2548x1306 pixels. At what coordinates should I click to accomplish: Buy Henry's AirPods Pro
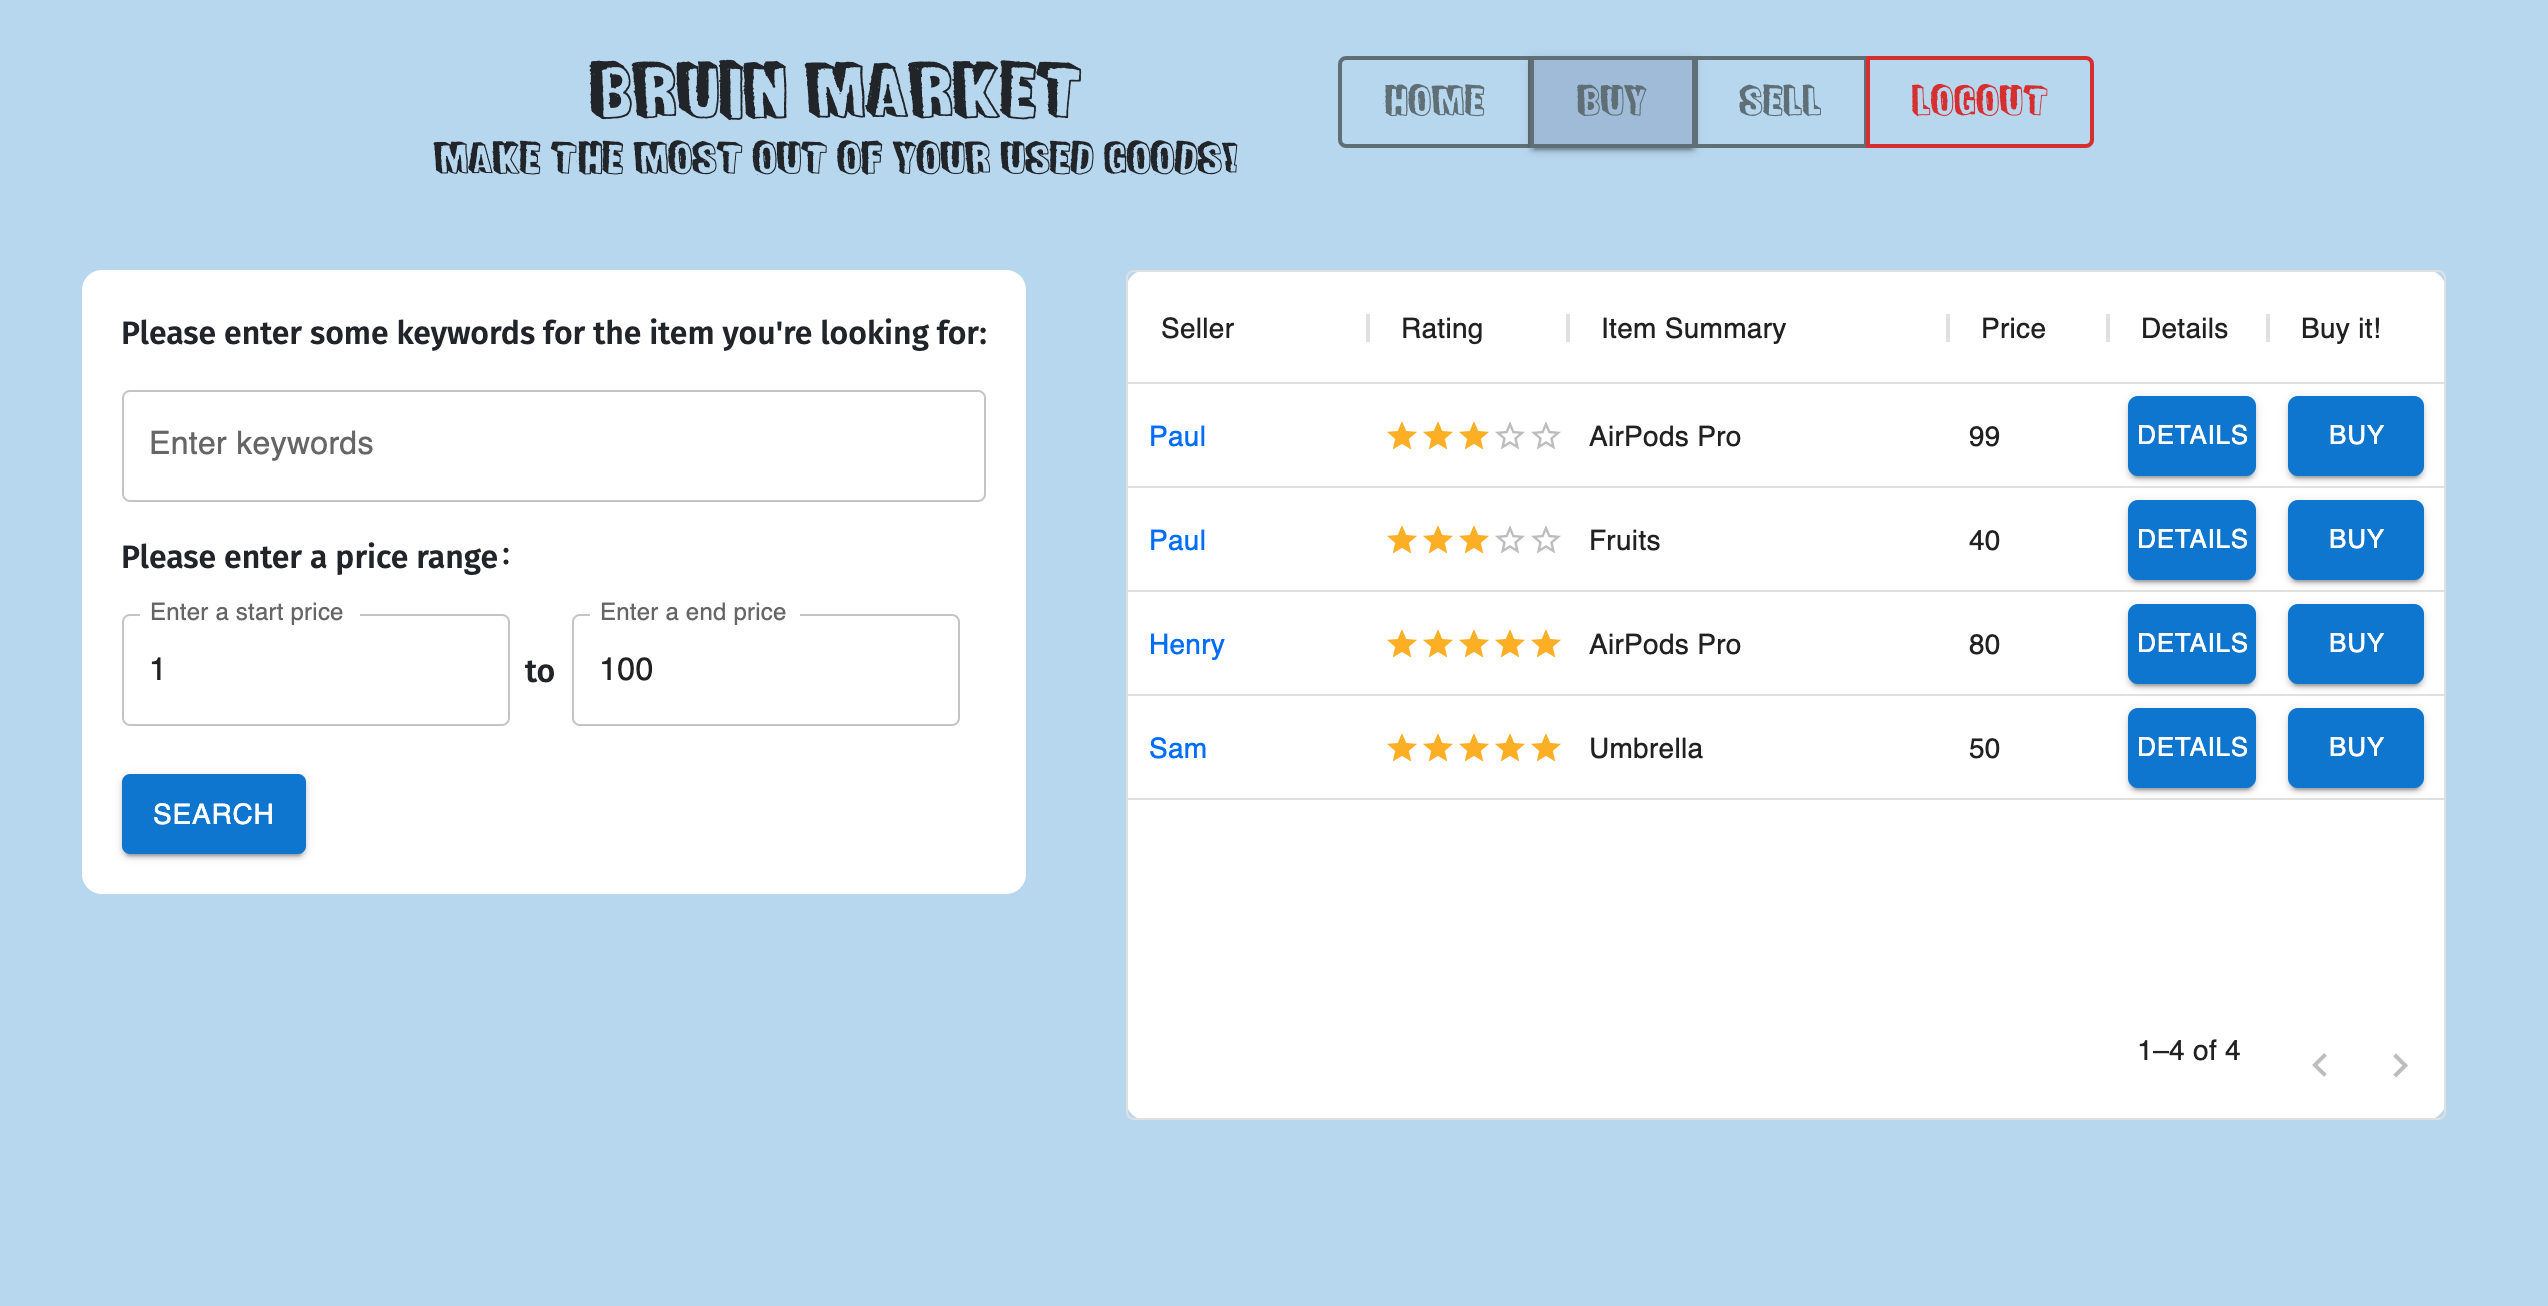pos(2355,643)
